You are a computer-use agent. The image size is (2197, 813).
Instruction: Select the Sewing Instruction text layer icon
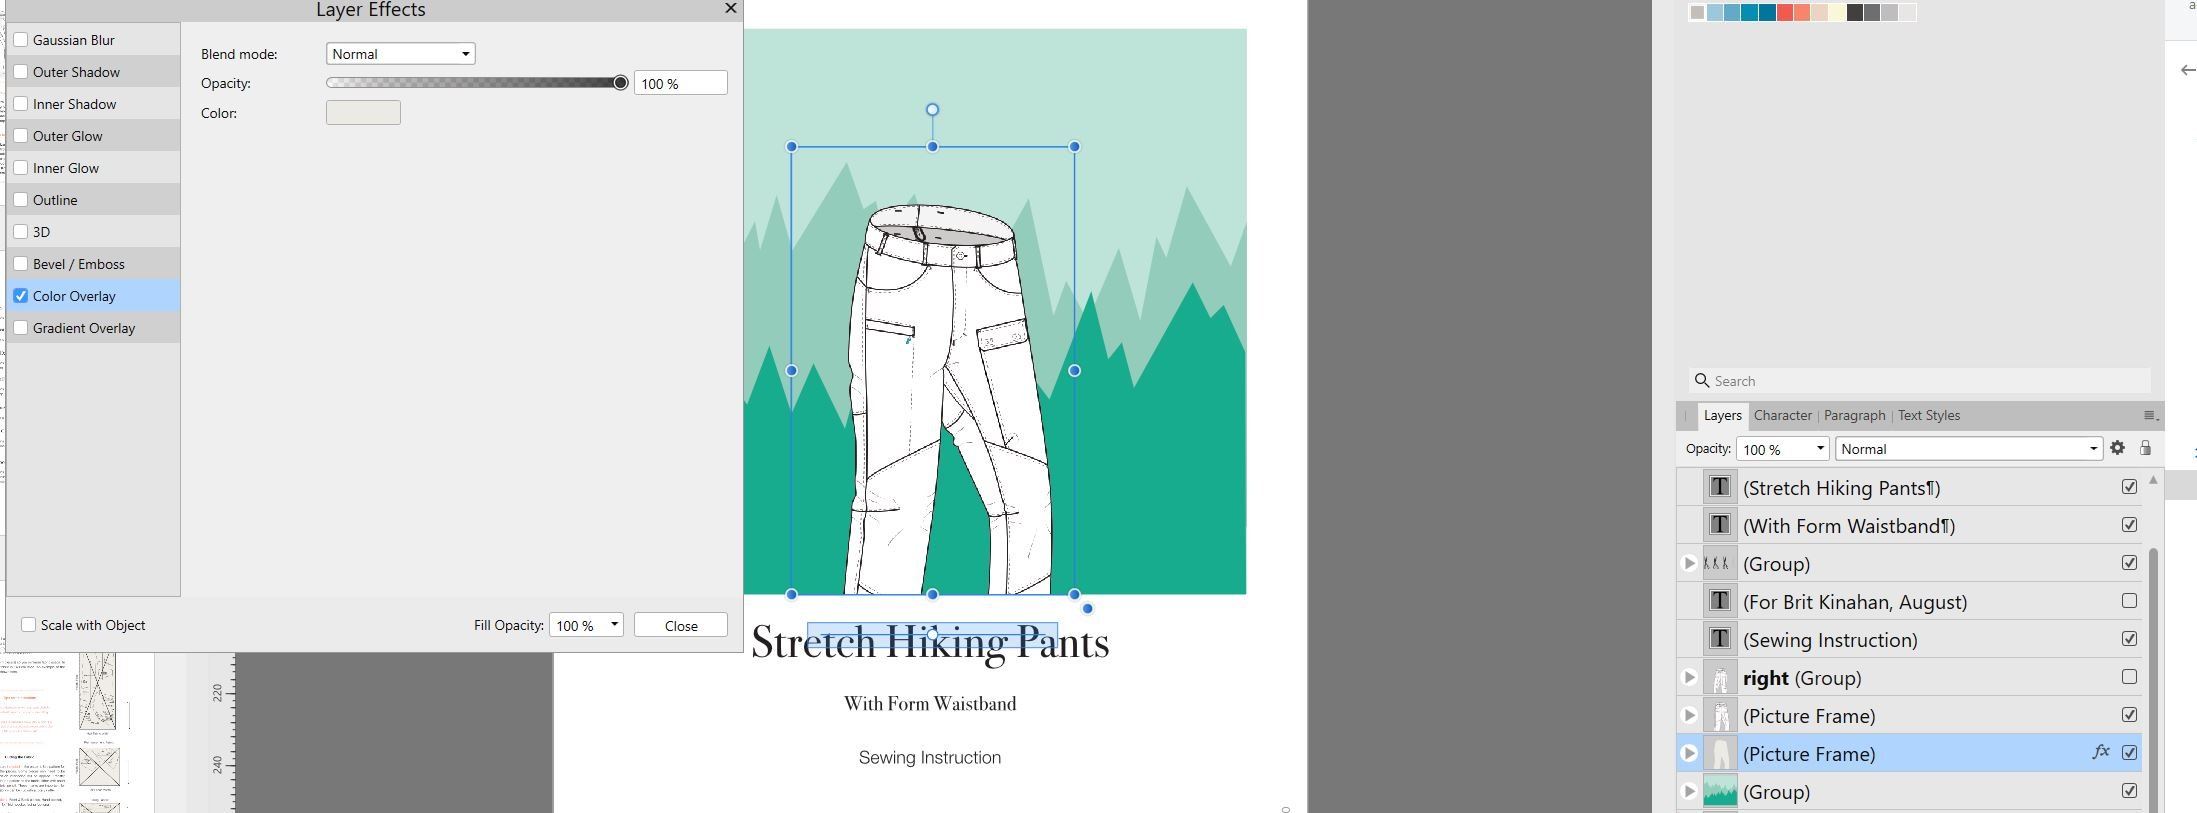[1719, 639]
